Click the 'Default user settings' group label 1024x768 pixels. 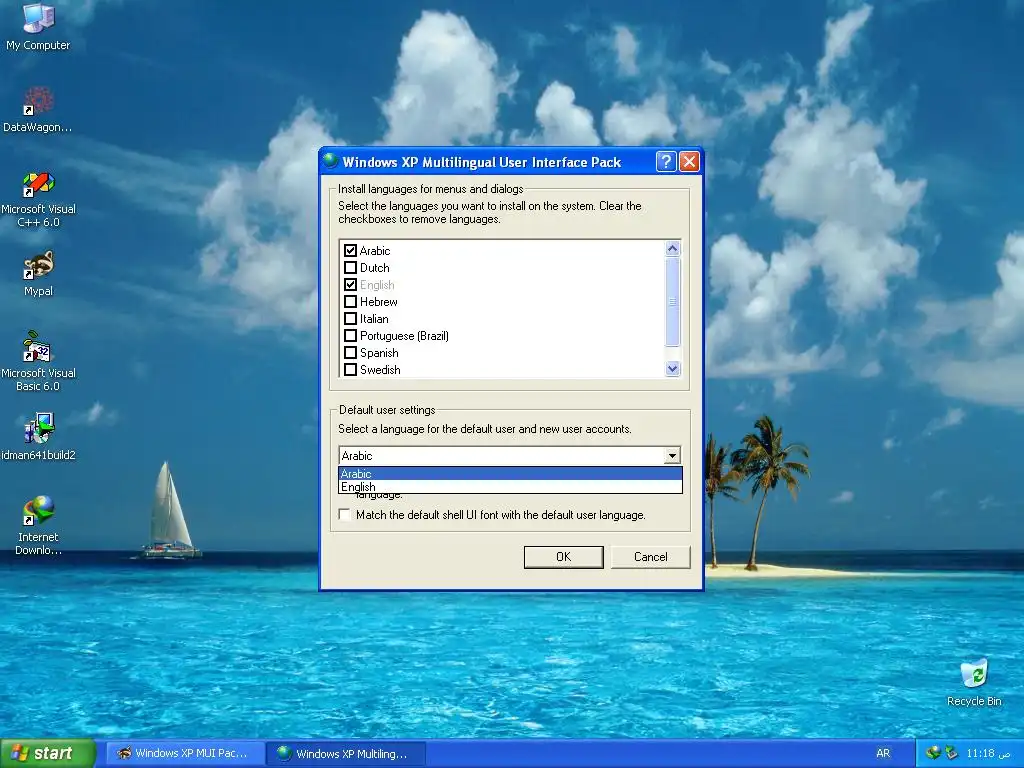(387, 409)
